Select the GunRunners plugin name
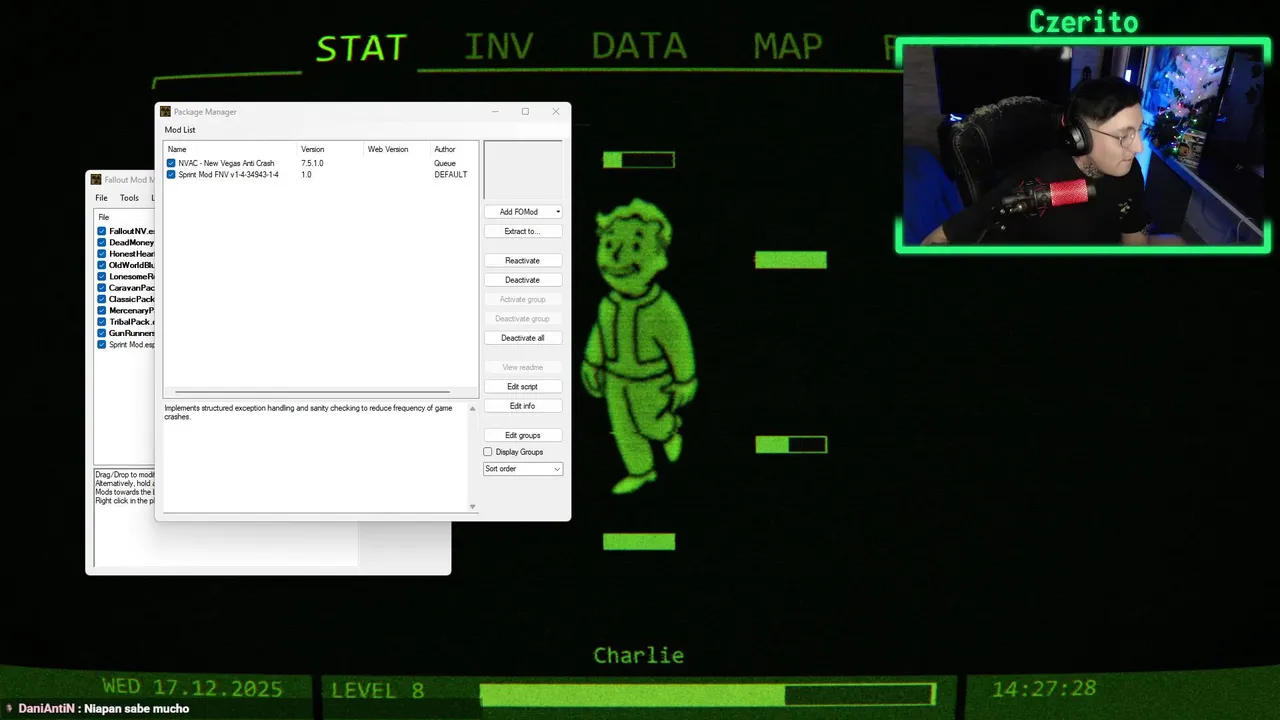 tap(132, 333)
